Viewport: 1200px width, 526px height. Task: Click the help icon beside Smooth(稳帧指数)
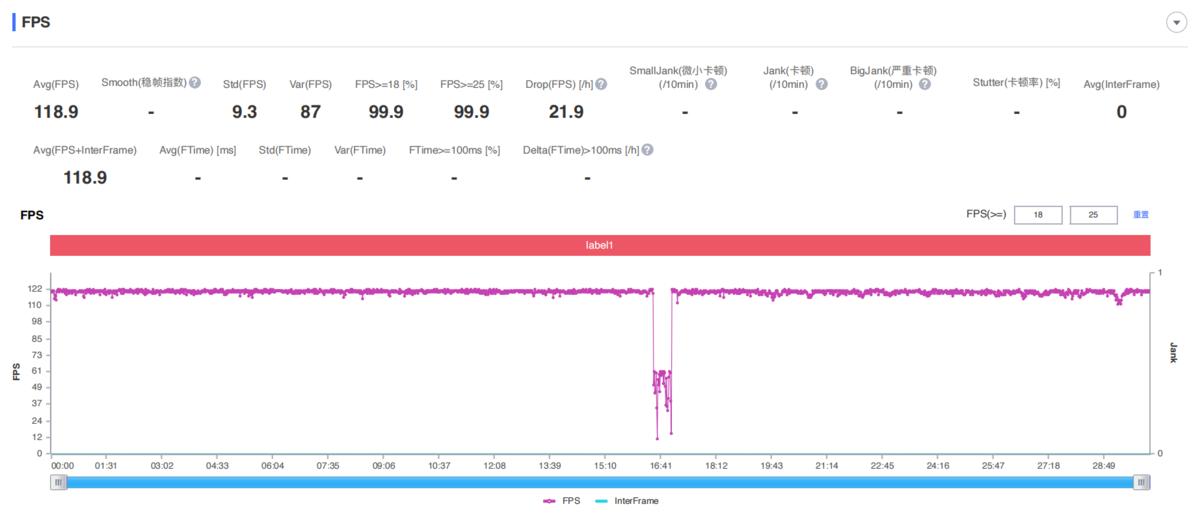(x=195, y=83)
